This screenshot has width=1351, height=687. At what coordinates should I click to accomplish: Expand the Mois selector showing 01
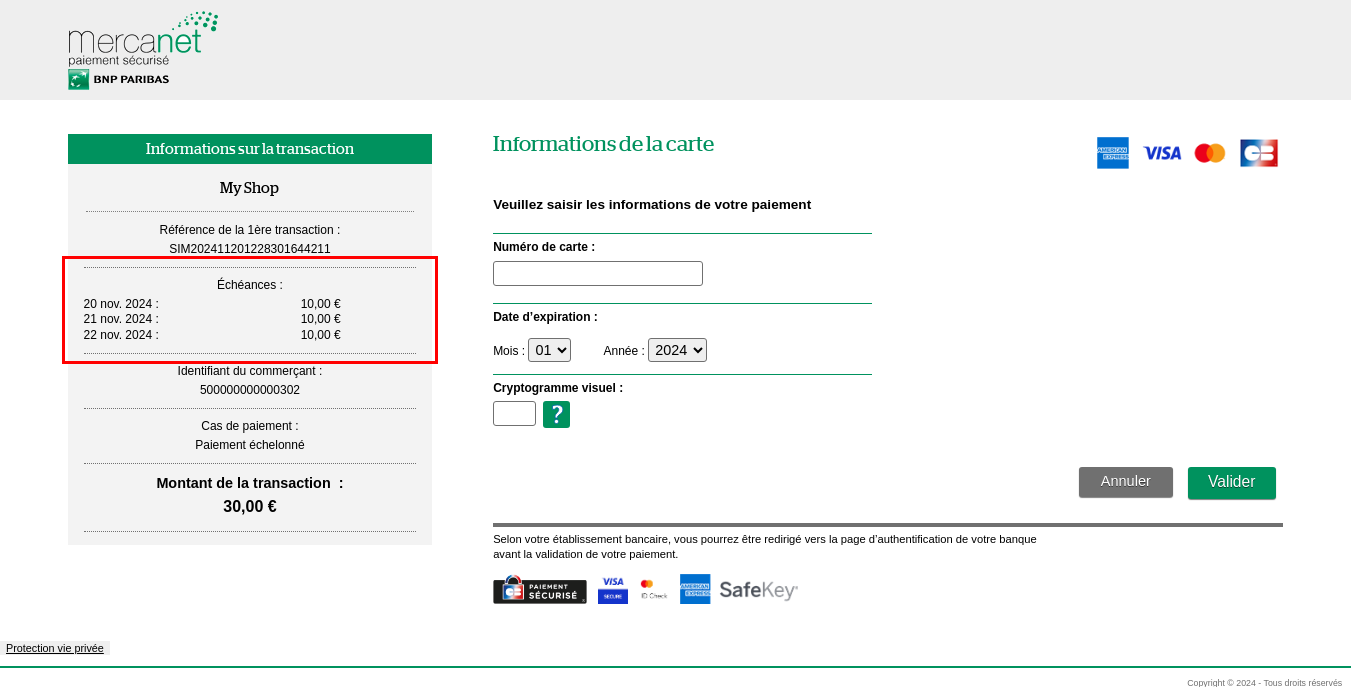pyautogui.click(x=549, y=349)
